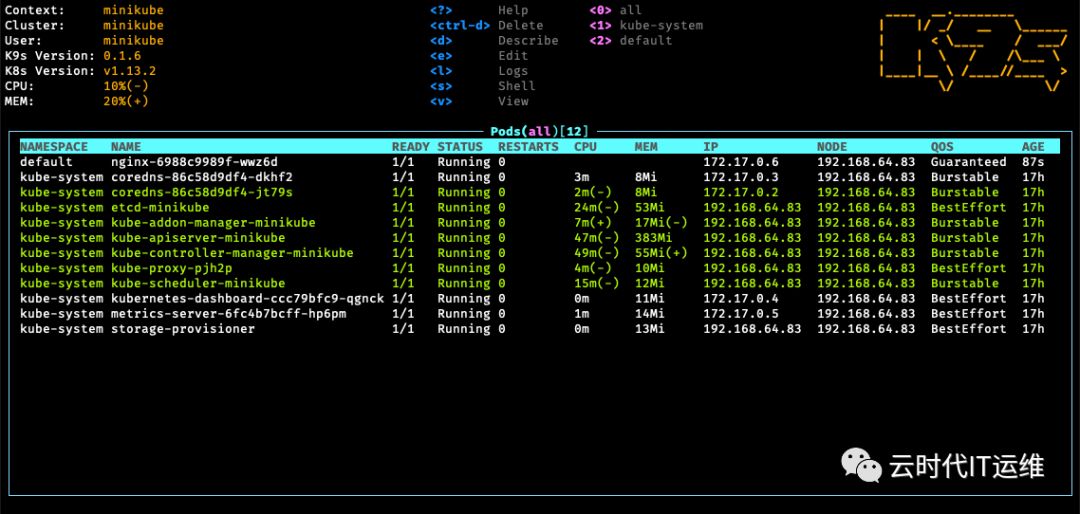Click the User value minikube
1080x514 pixels.
point(134,41)
